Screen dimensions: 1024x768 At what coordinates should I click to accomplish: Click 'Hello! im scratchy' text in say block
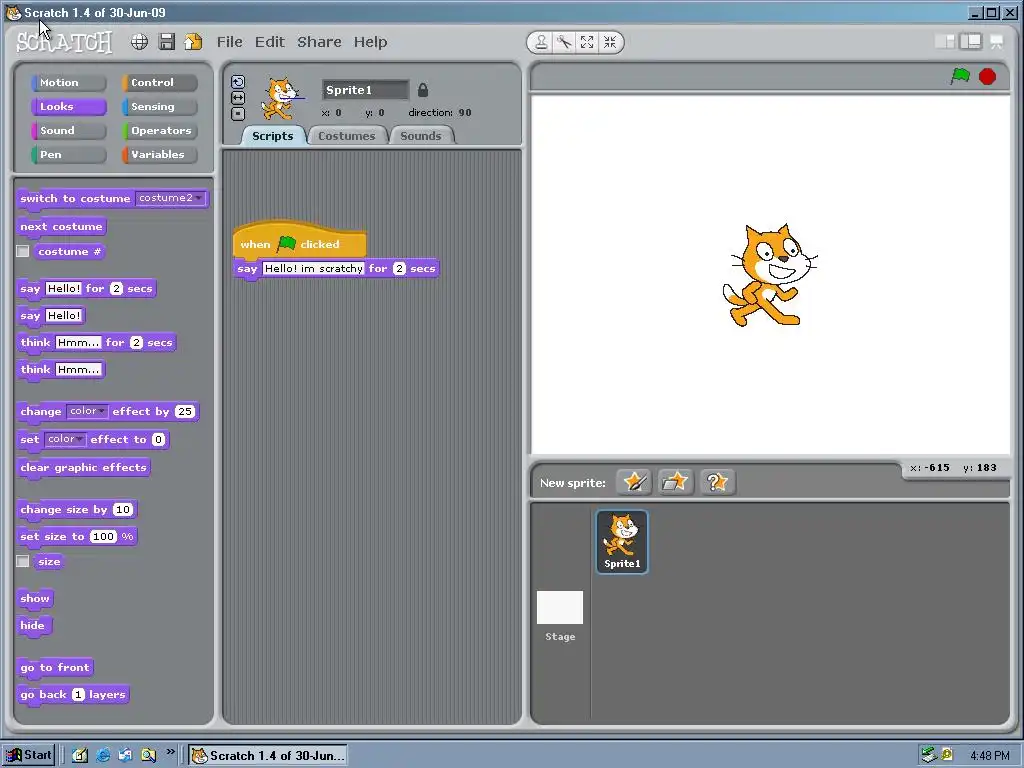pos(313,268)
